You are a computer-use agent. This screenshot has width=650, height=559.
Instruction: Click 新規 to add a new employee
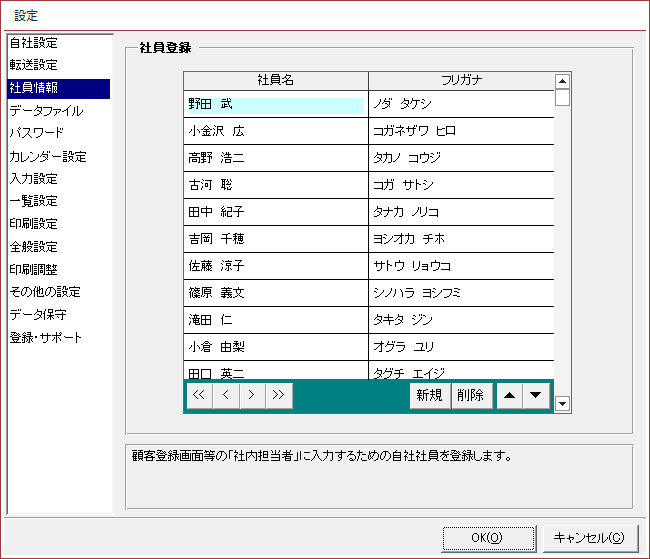pyautogui.click(x=429, y=395)
